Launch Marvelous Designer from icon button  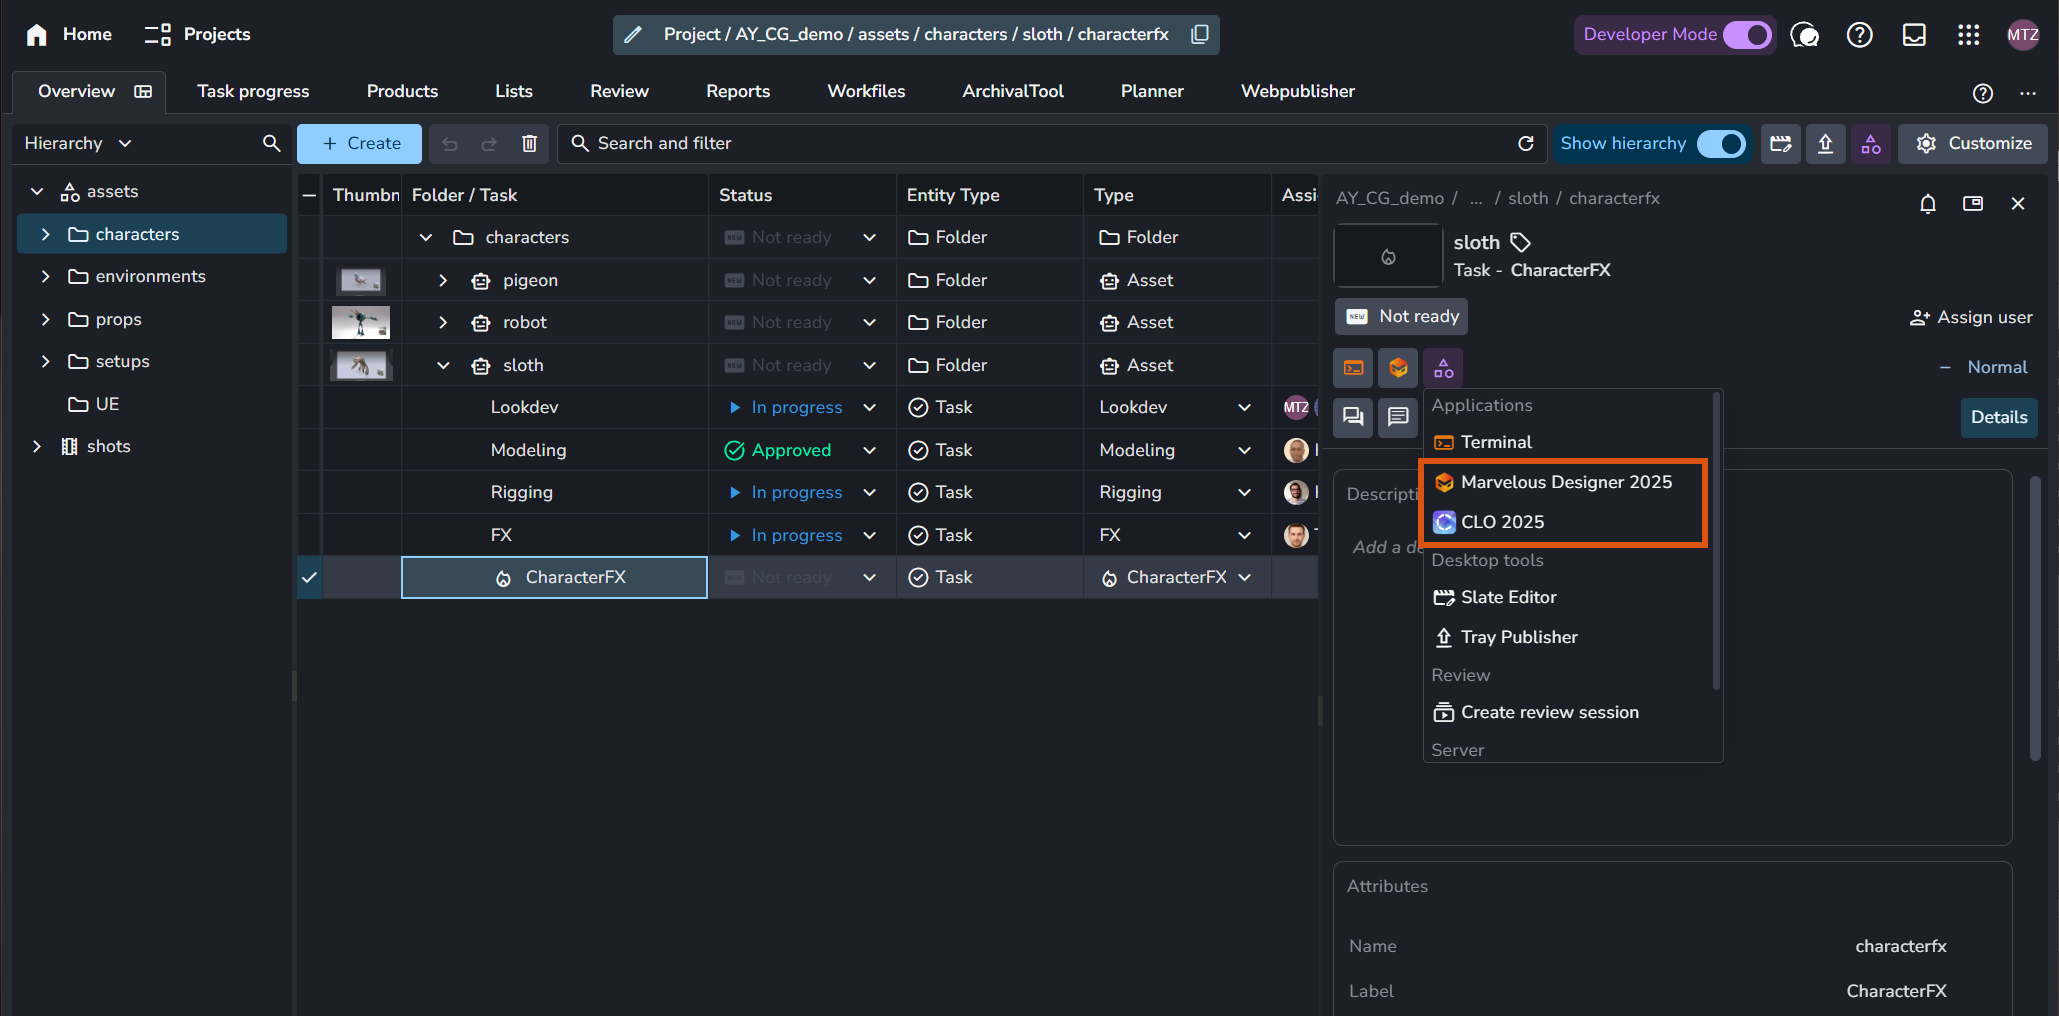(x=1398, y=368)
